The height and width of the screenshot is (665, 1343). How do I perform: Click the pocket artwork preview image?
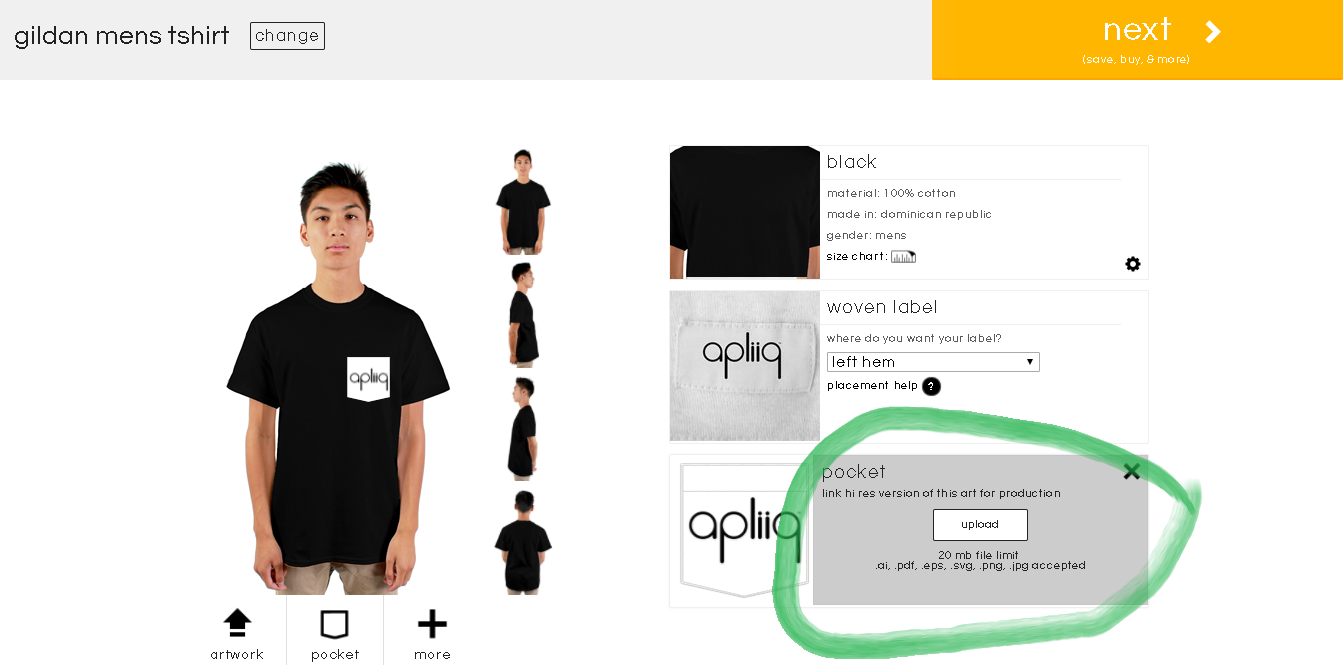742,530
